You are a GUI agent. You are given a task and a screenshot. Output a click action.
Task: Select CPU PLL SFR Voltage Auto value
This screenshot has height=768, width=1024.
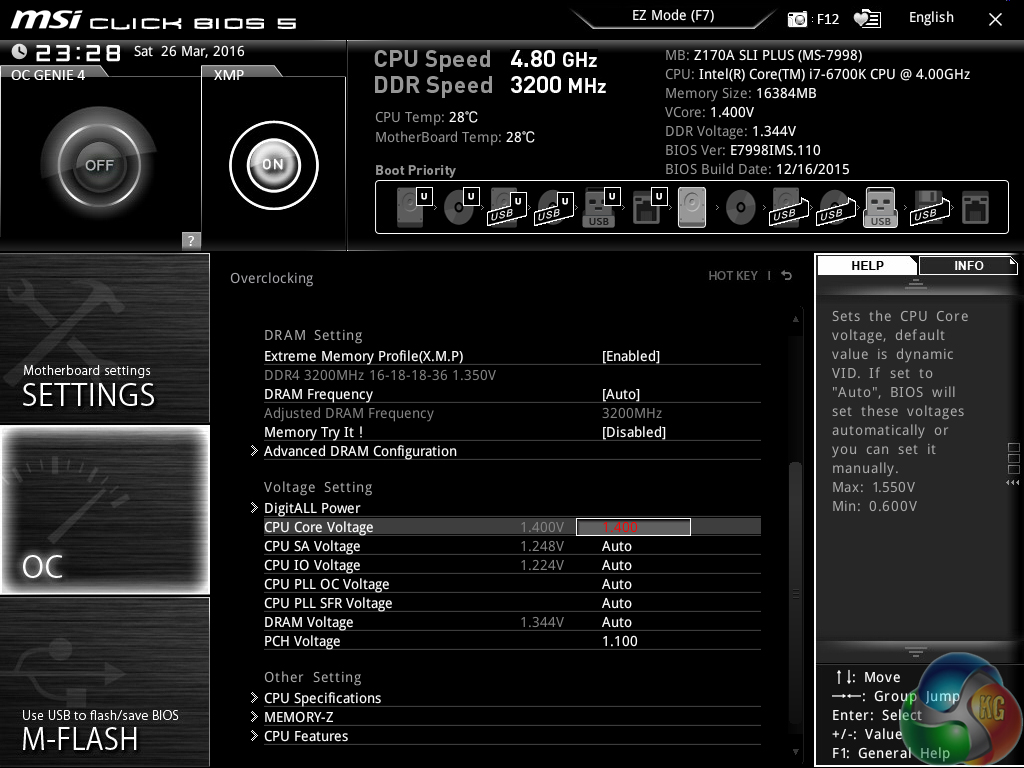click(x=616, y=603)
